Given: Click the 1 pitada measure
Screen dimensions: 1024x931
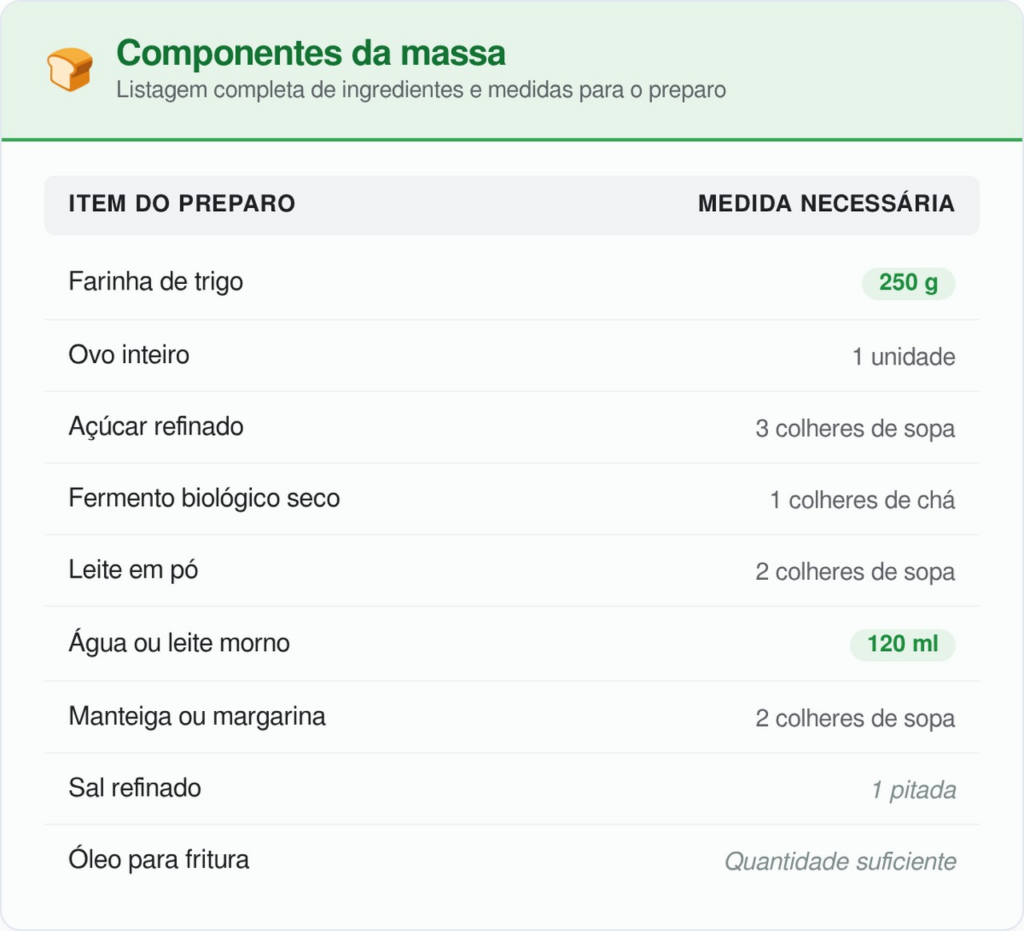Looking at the screenshot, I should (x=914, y=791).
